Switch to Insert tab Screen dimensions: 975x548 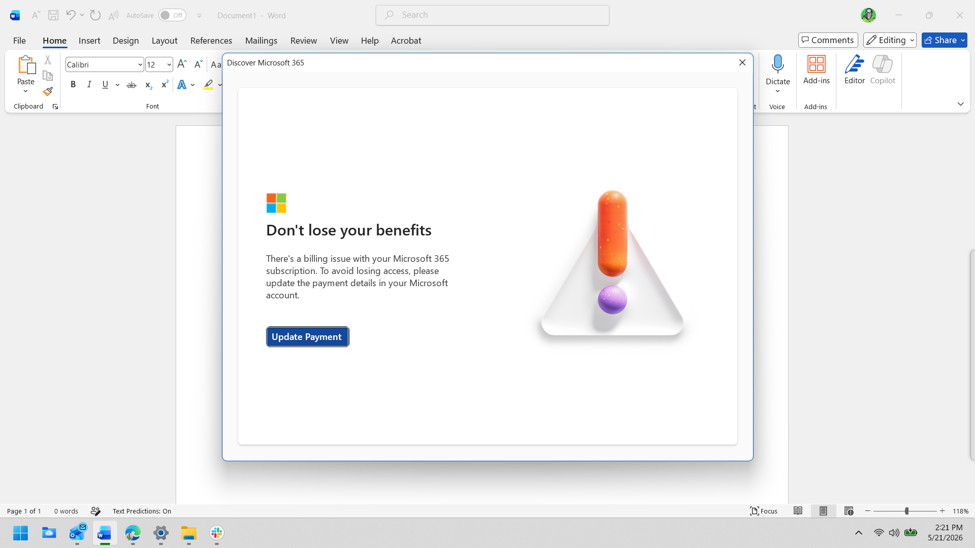tap(89, 40)
